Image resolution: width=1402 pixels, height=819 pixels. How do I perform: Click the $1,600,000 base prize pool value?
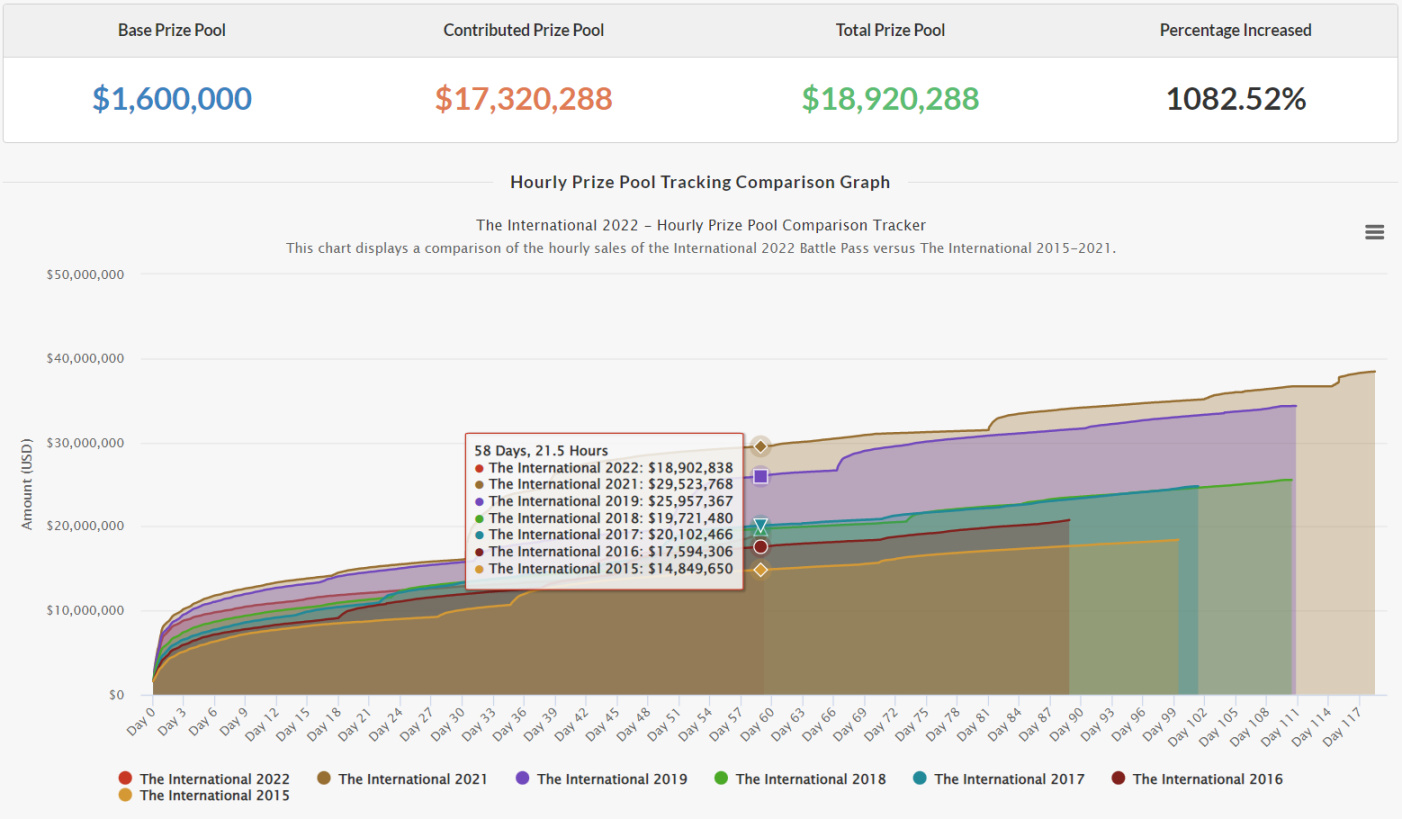(x=172, y=99)
